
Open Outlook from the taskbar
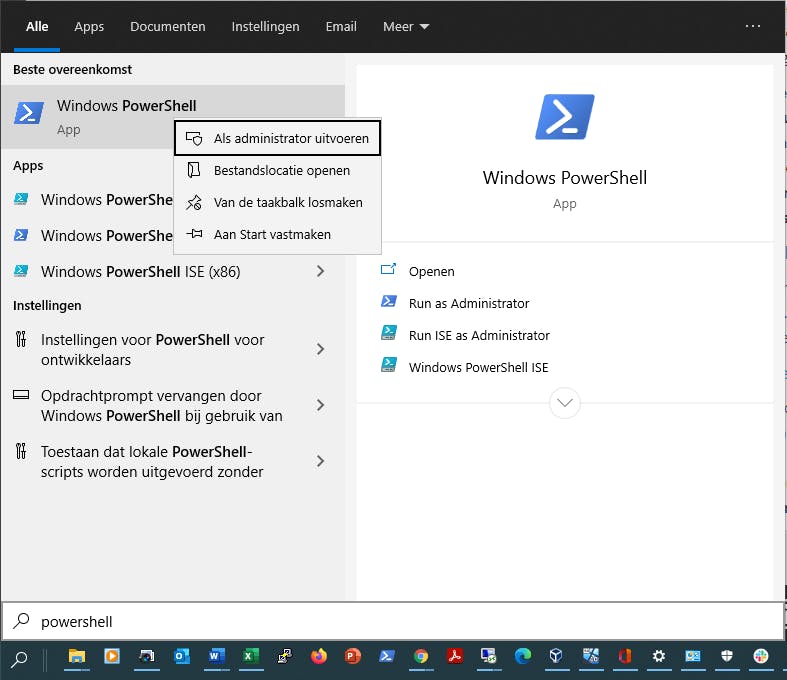182,656
